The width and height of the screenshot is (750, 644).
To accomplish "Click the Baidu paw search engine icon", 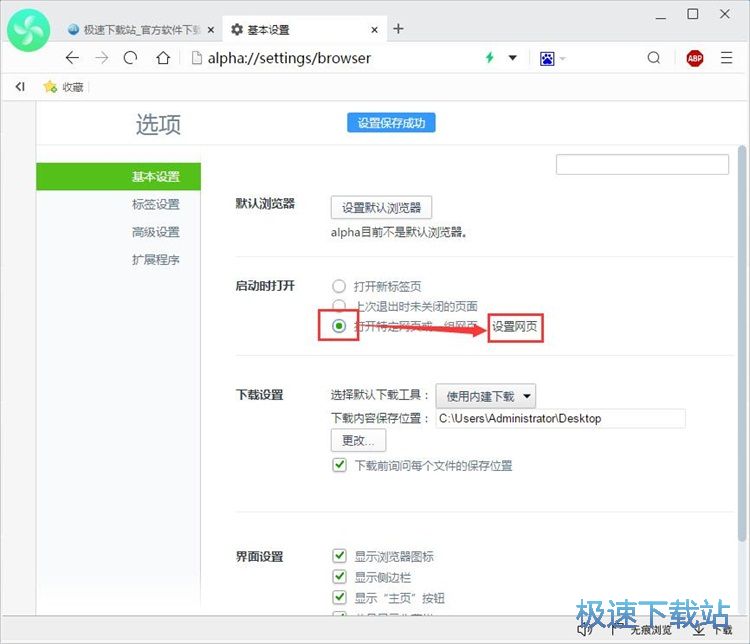I will (547, 59).
